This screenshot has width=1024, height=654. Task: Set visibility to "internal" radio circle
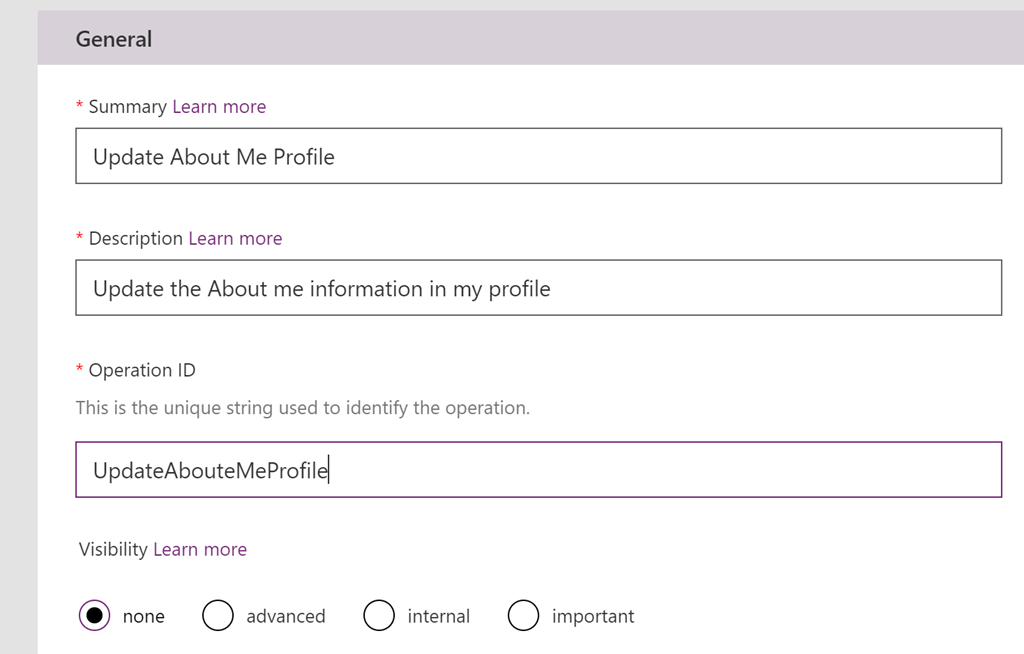coord(379,615)
